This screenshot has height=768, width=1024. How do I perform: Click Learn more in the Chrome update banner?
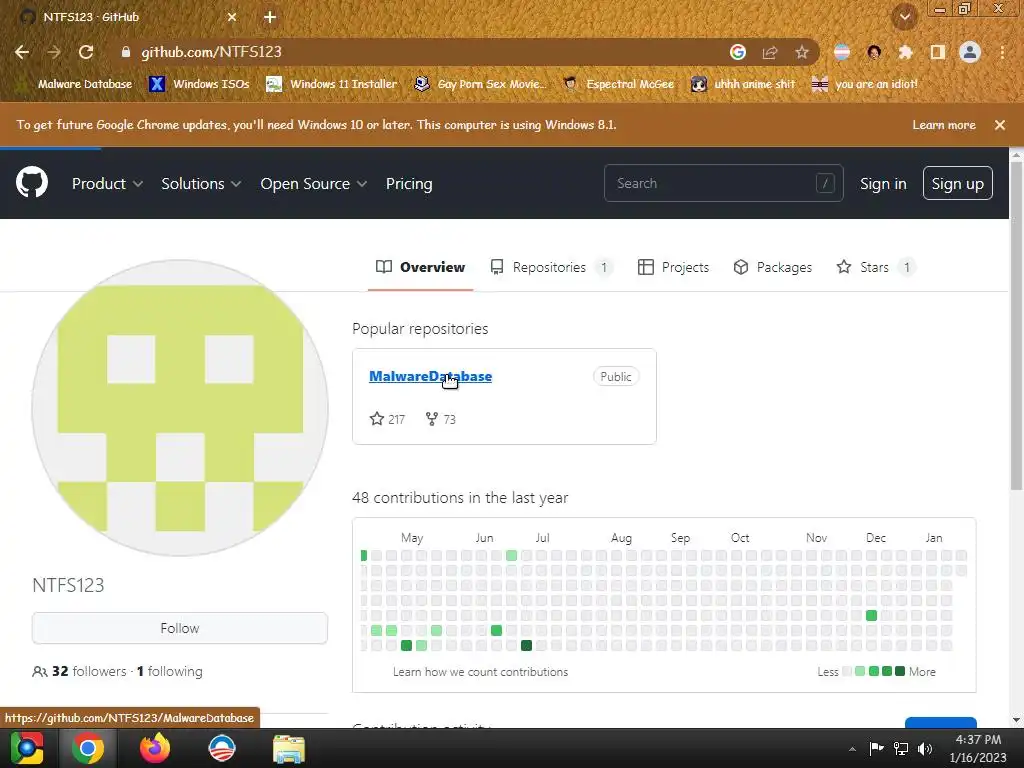(944, 125)
